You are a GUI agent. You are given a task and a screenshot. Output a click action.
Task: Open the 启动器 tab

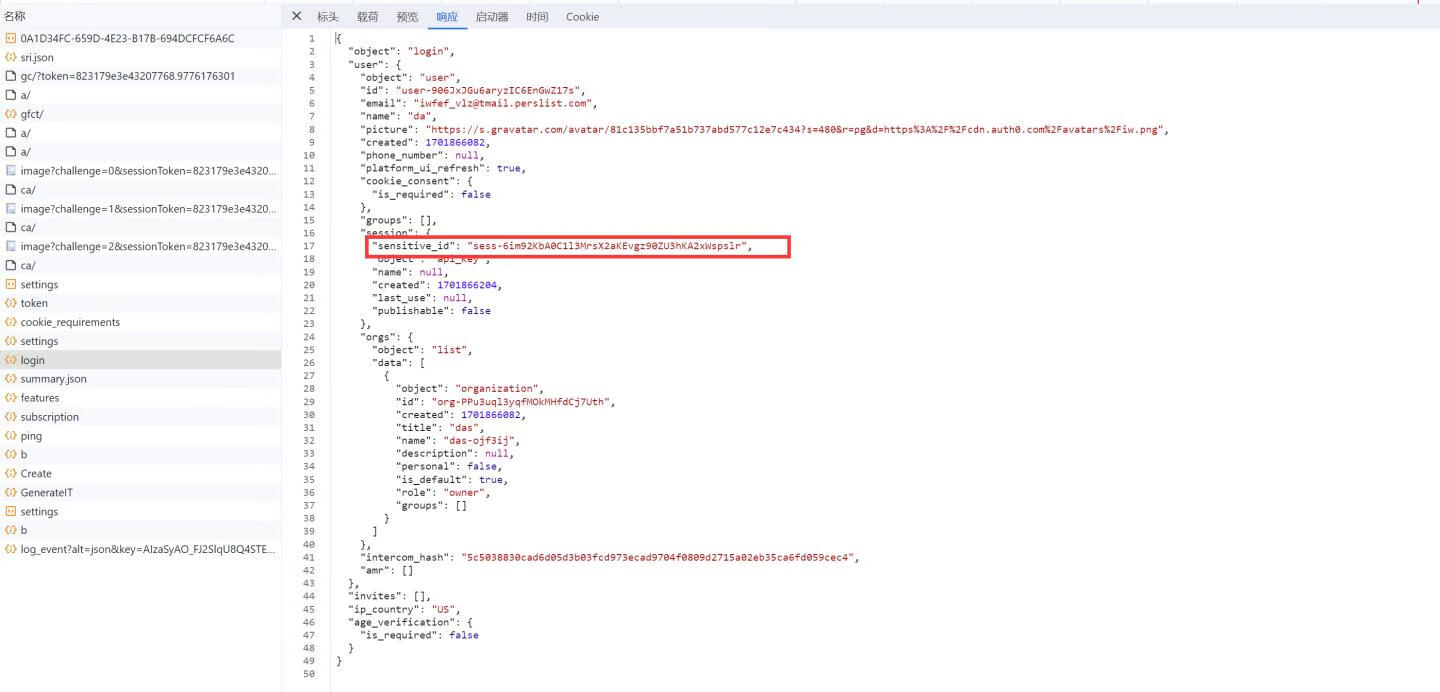tap(491, 17)
